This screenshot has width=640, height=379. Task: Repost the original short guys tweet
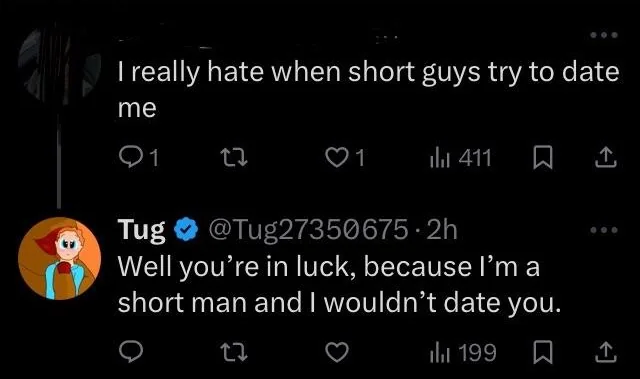click(x=234, y=157)
